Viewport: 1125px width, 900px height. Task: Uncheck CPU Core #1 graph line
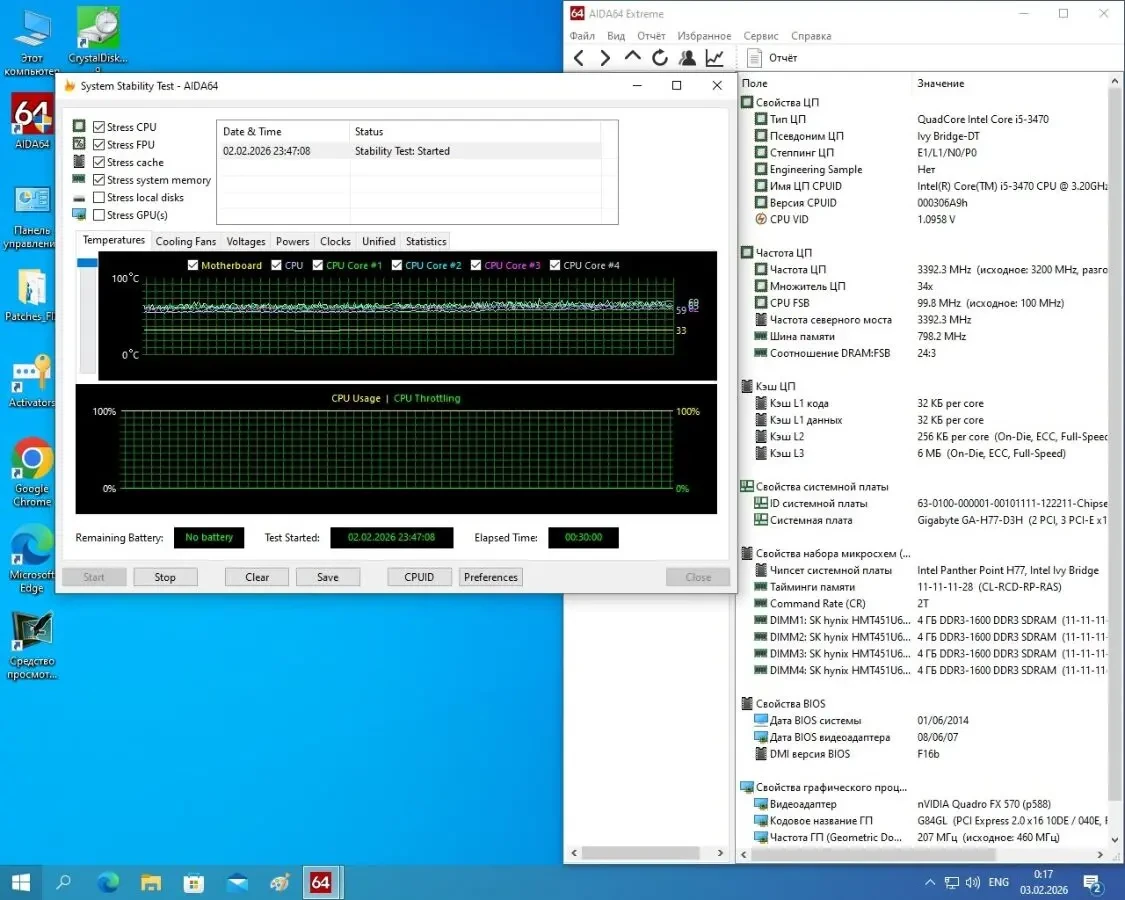point(318,265)
